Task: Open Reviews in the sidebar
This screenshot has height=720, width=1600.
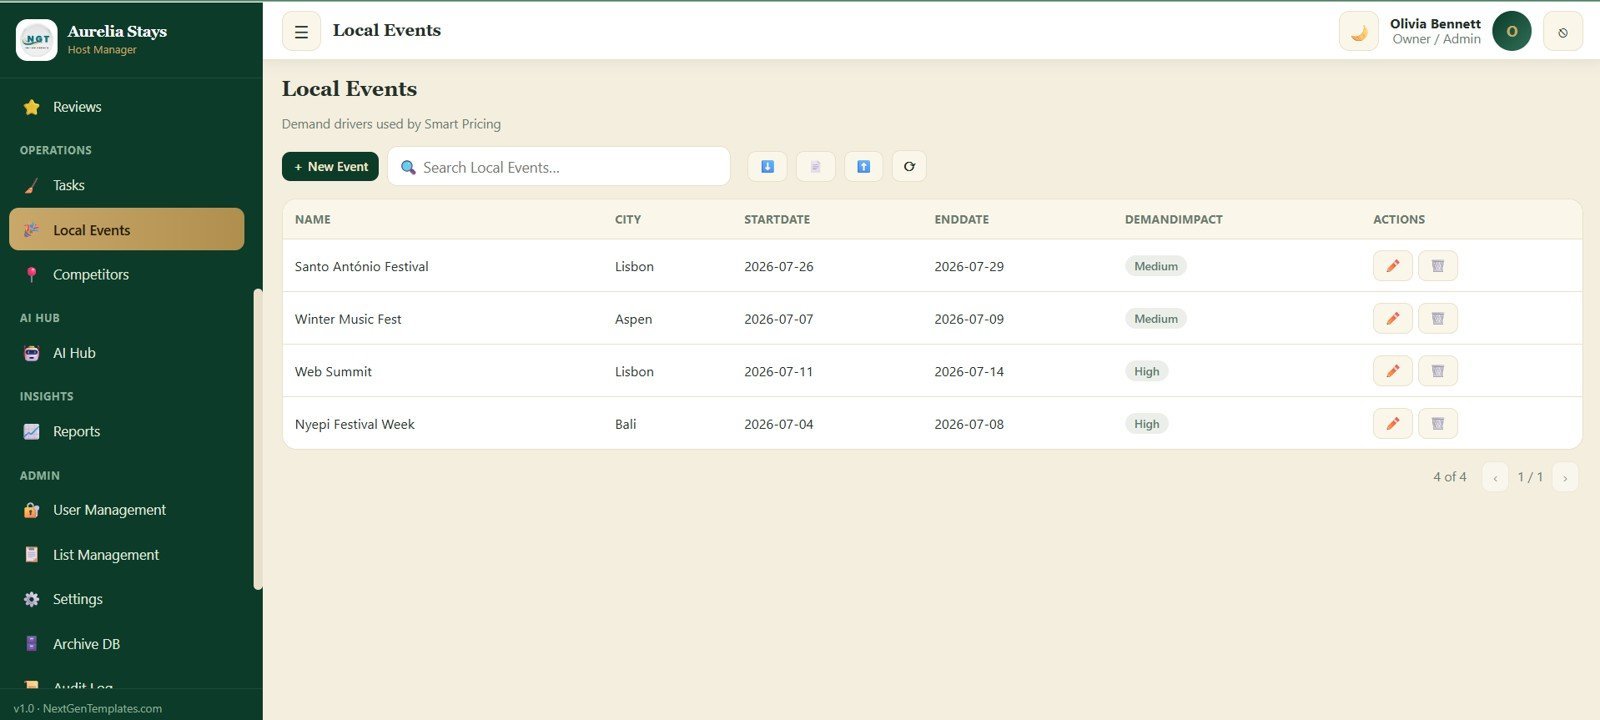Action: 126,107
